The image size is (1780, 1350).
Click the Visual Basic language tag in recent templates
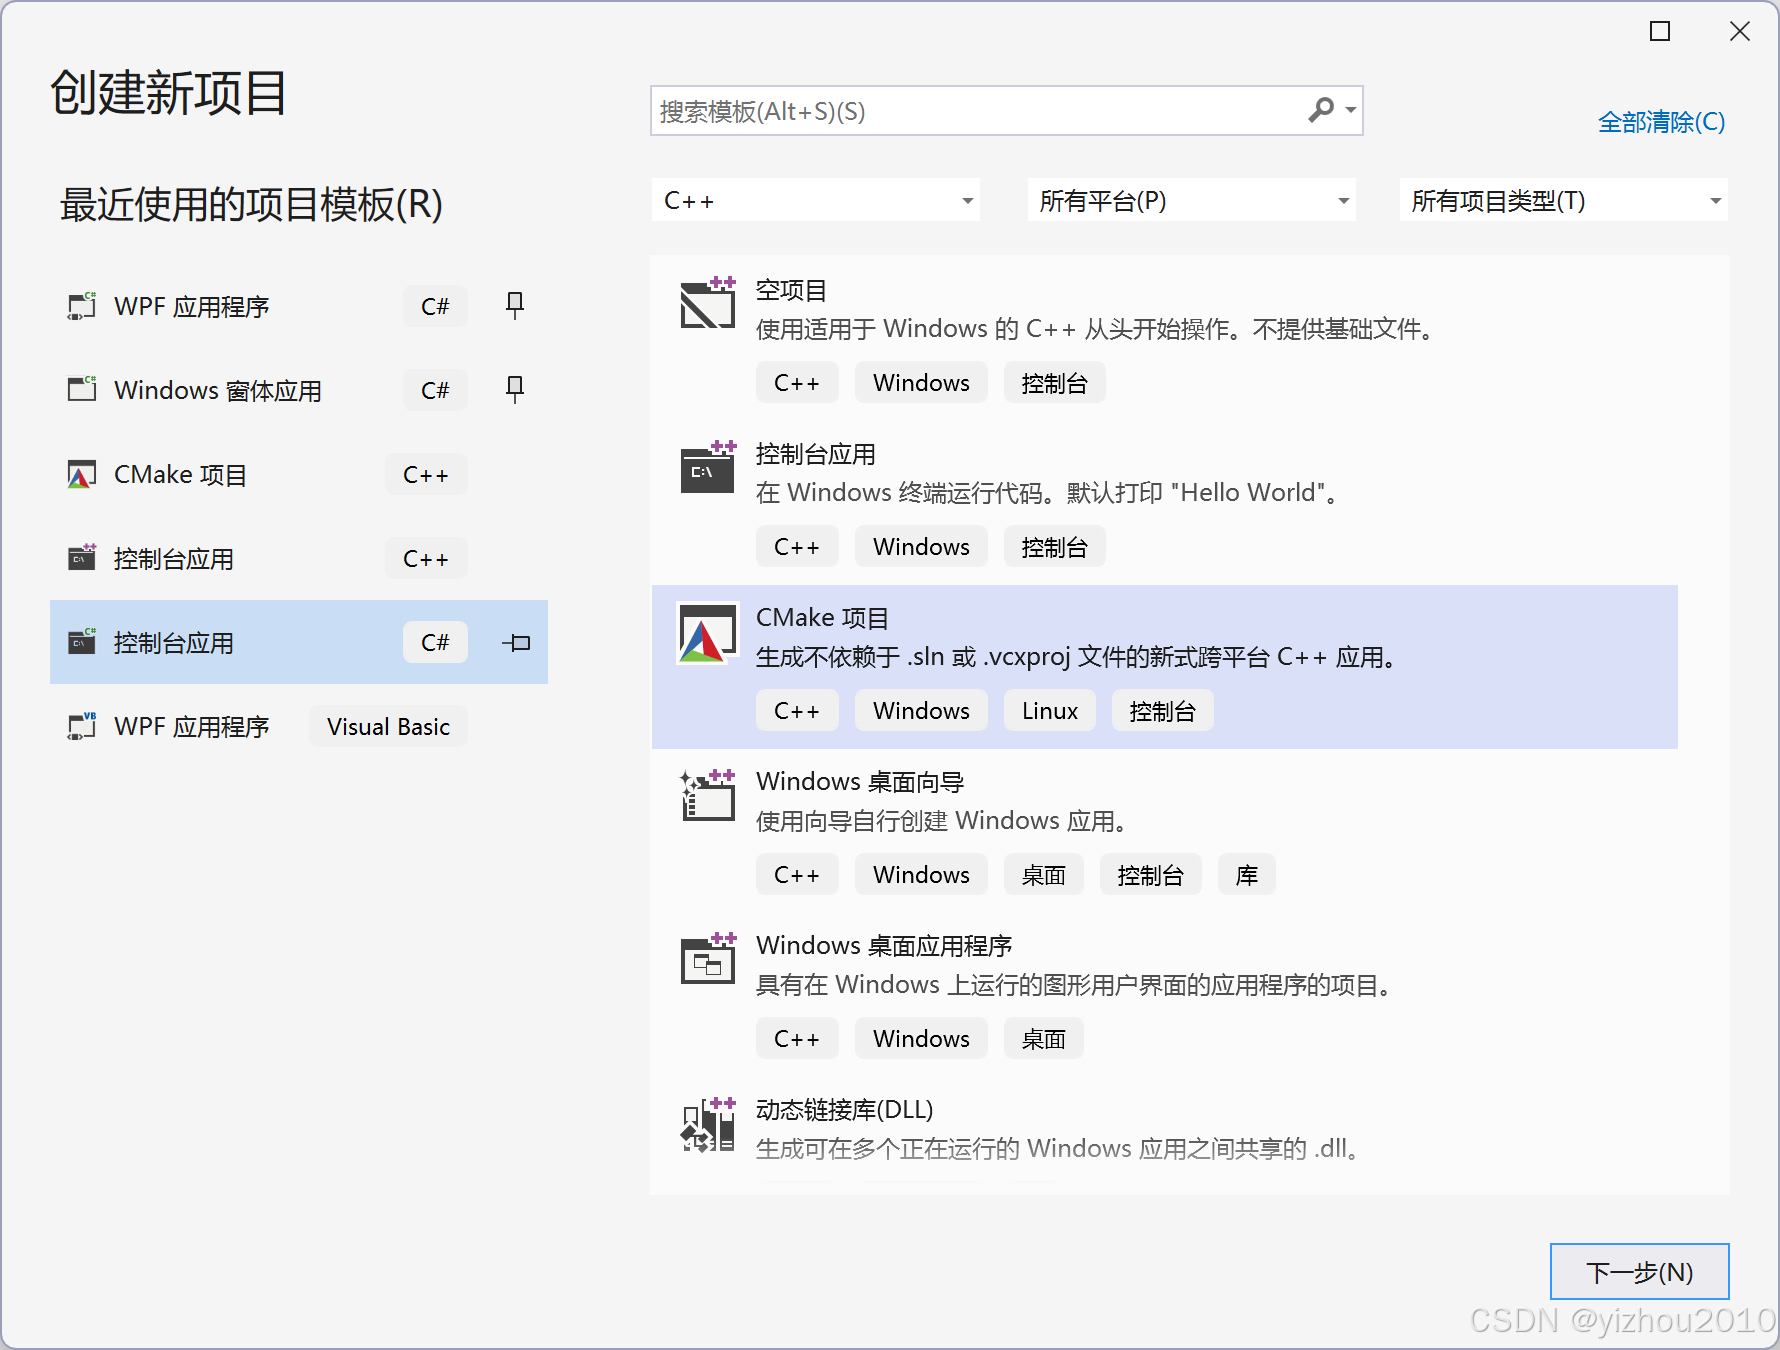pyautogui.click(x=388, y=726)
